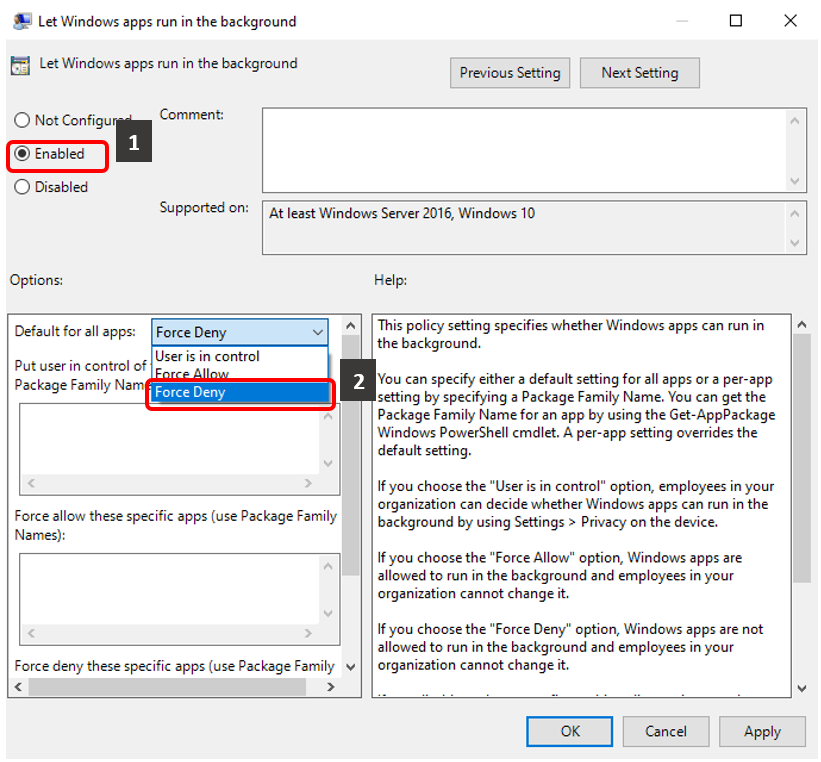Click the policy icon beside the heading text
The image size is (821, 762).
tap(20, 65)
